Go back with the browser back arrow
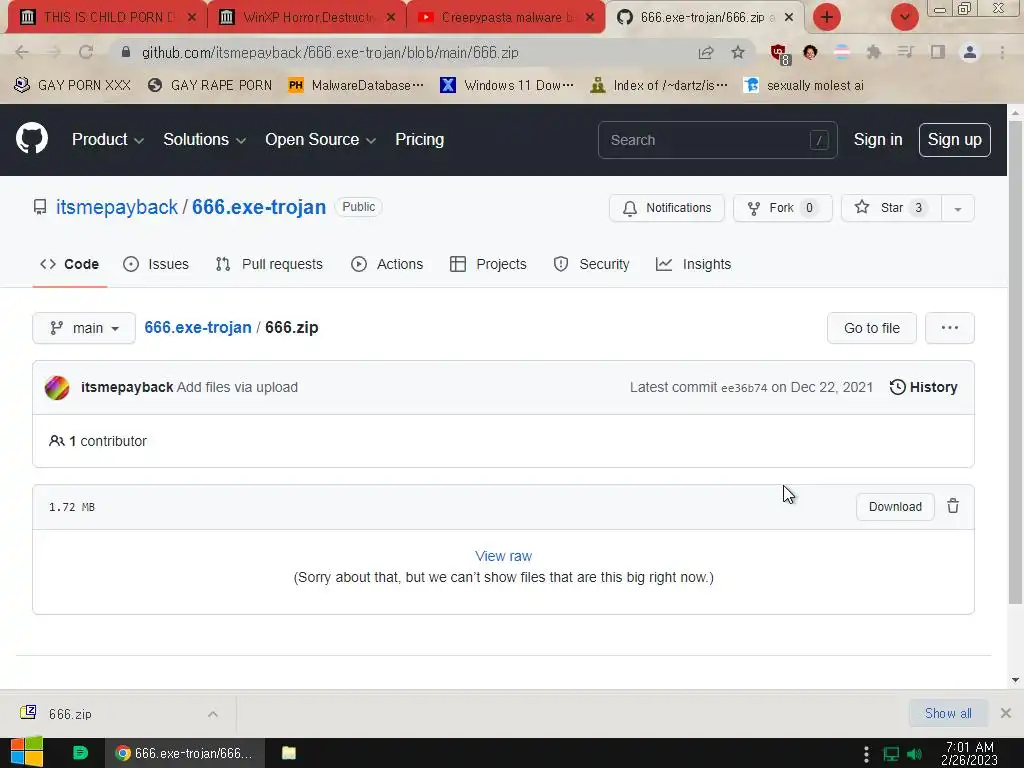This screenshot has width=1024, height=768. pos(22,52)
